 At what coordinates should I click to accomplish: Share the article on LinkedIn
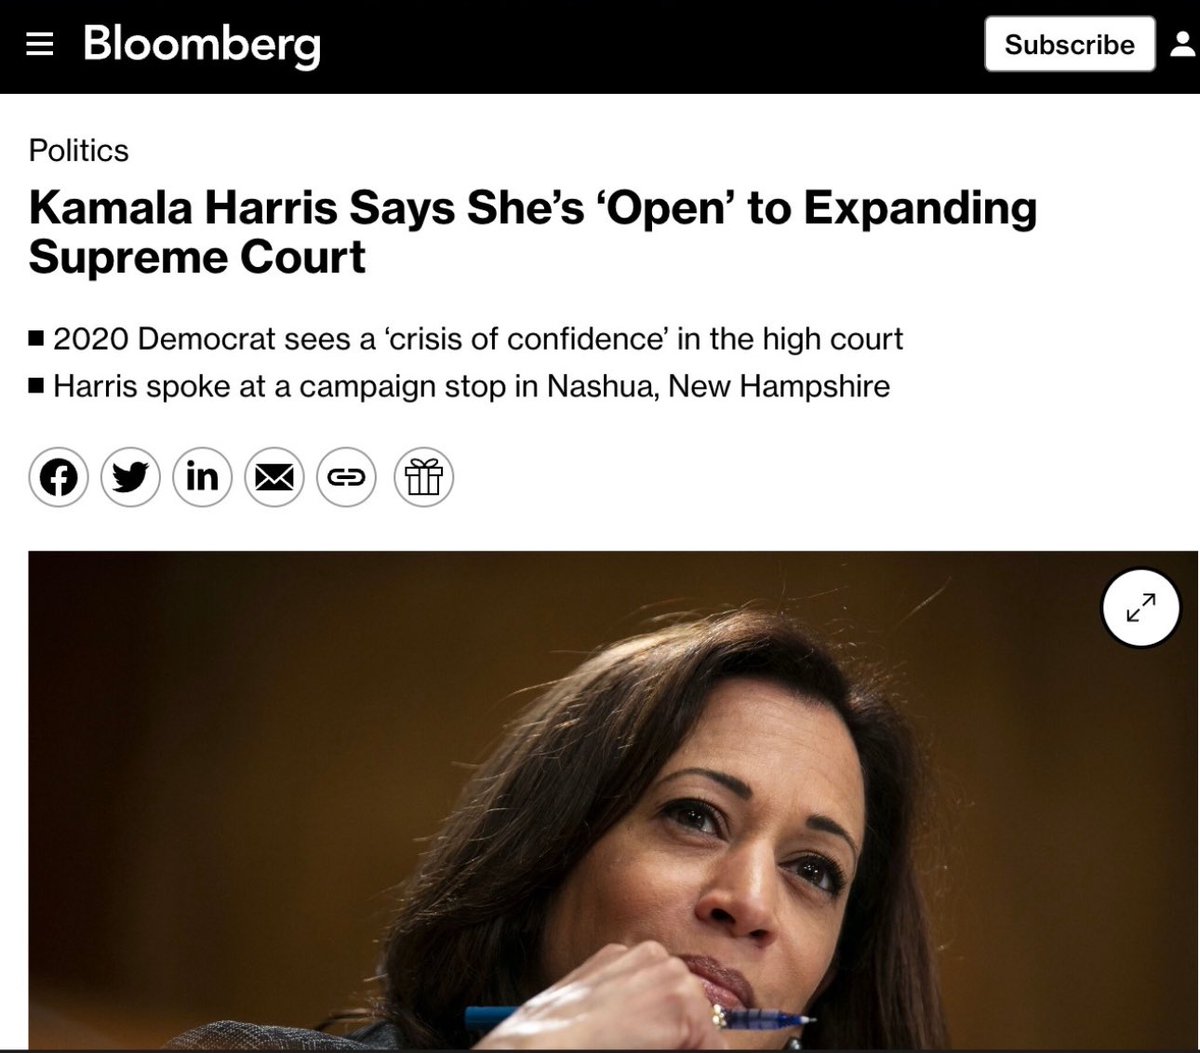tap(202, 475)
